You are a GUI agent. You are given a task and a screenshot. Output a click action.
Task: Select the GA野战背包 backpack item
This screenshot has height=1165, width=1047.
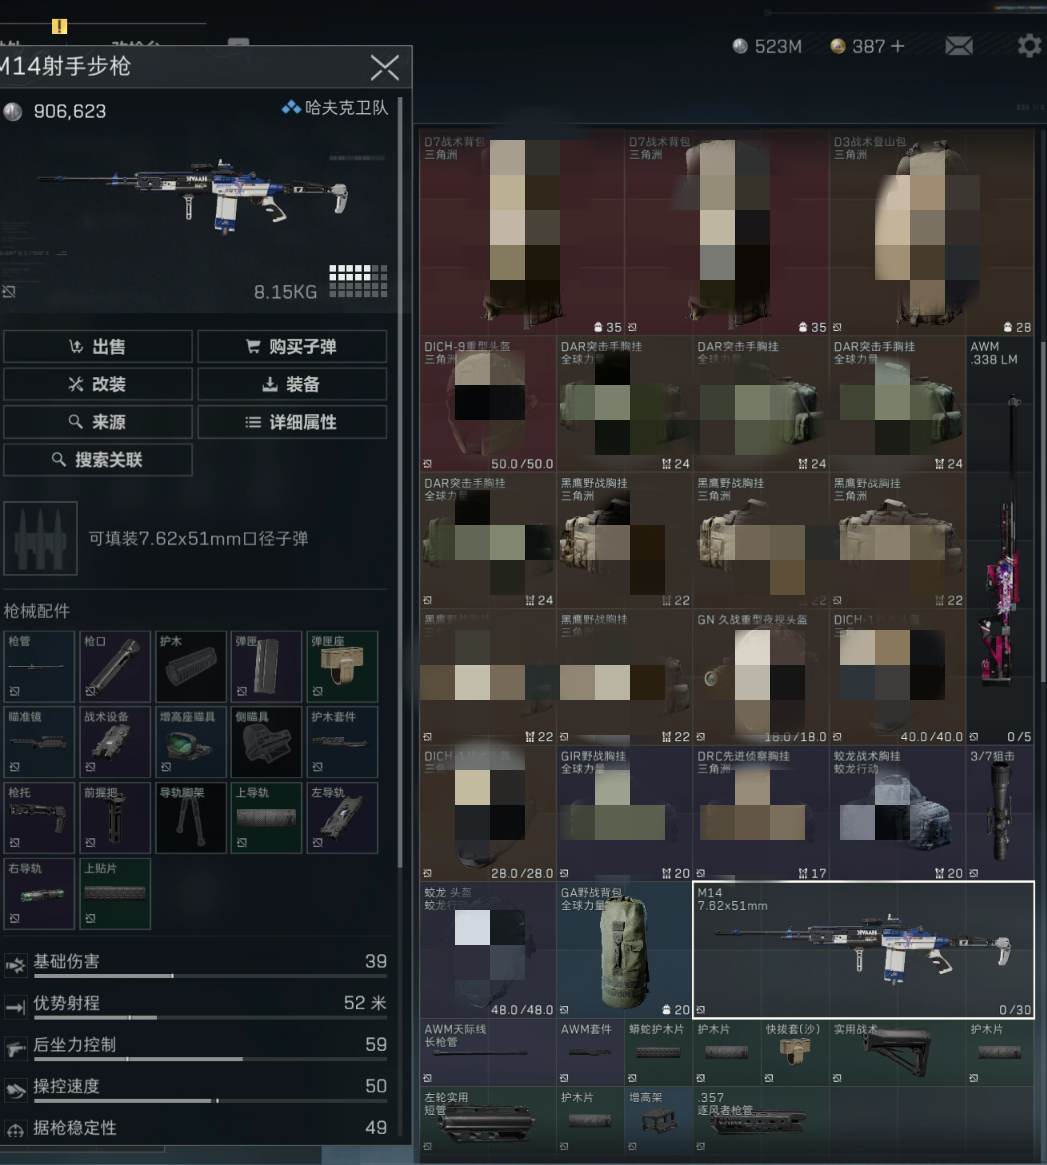tap(624, 950)
